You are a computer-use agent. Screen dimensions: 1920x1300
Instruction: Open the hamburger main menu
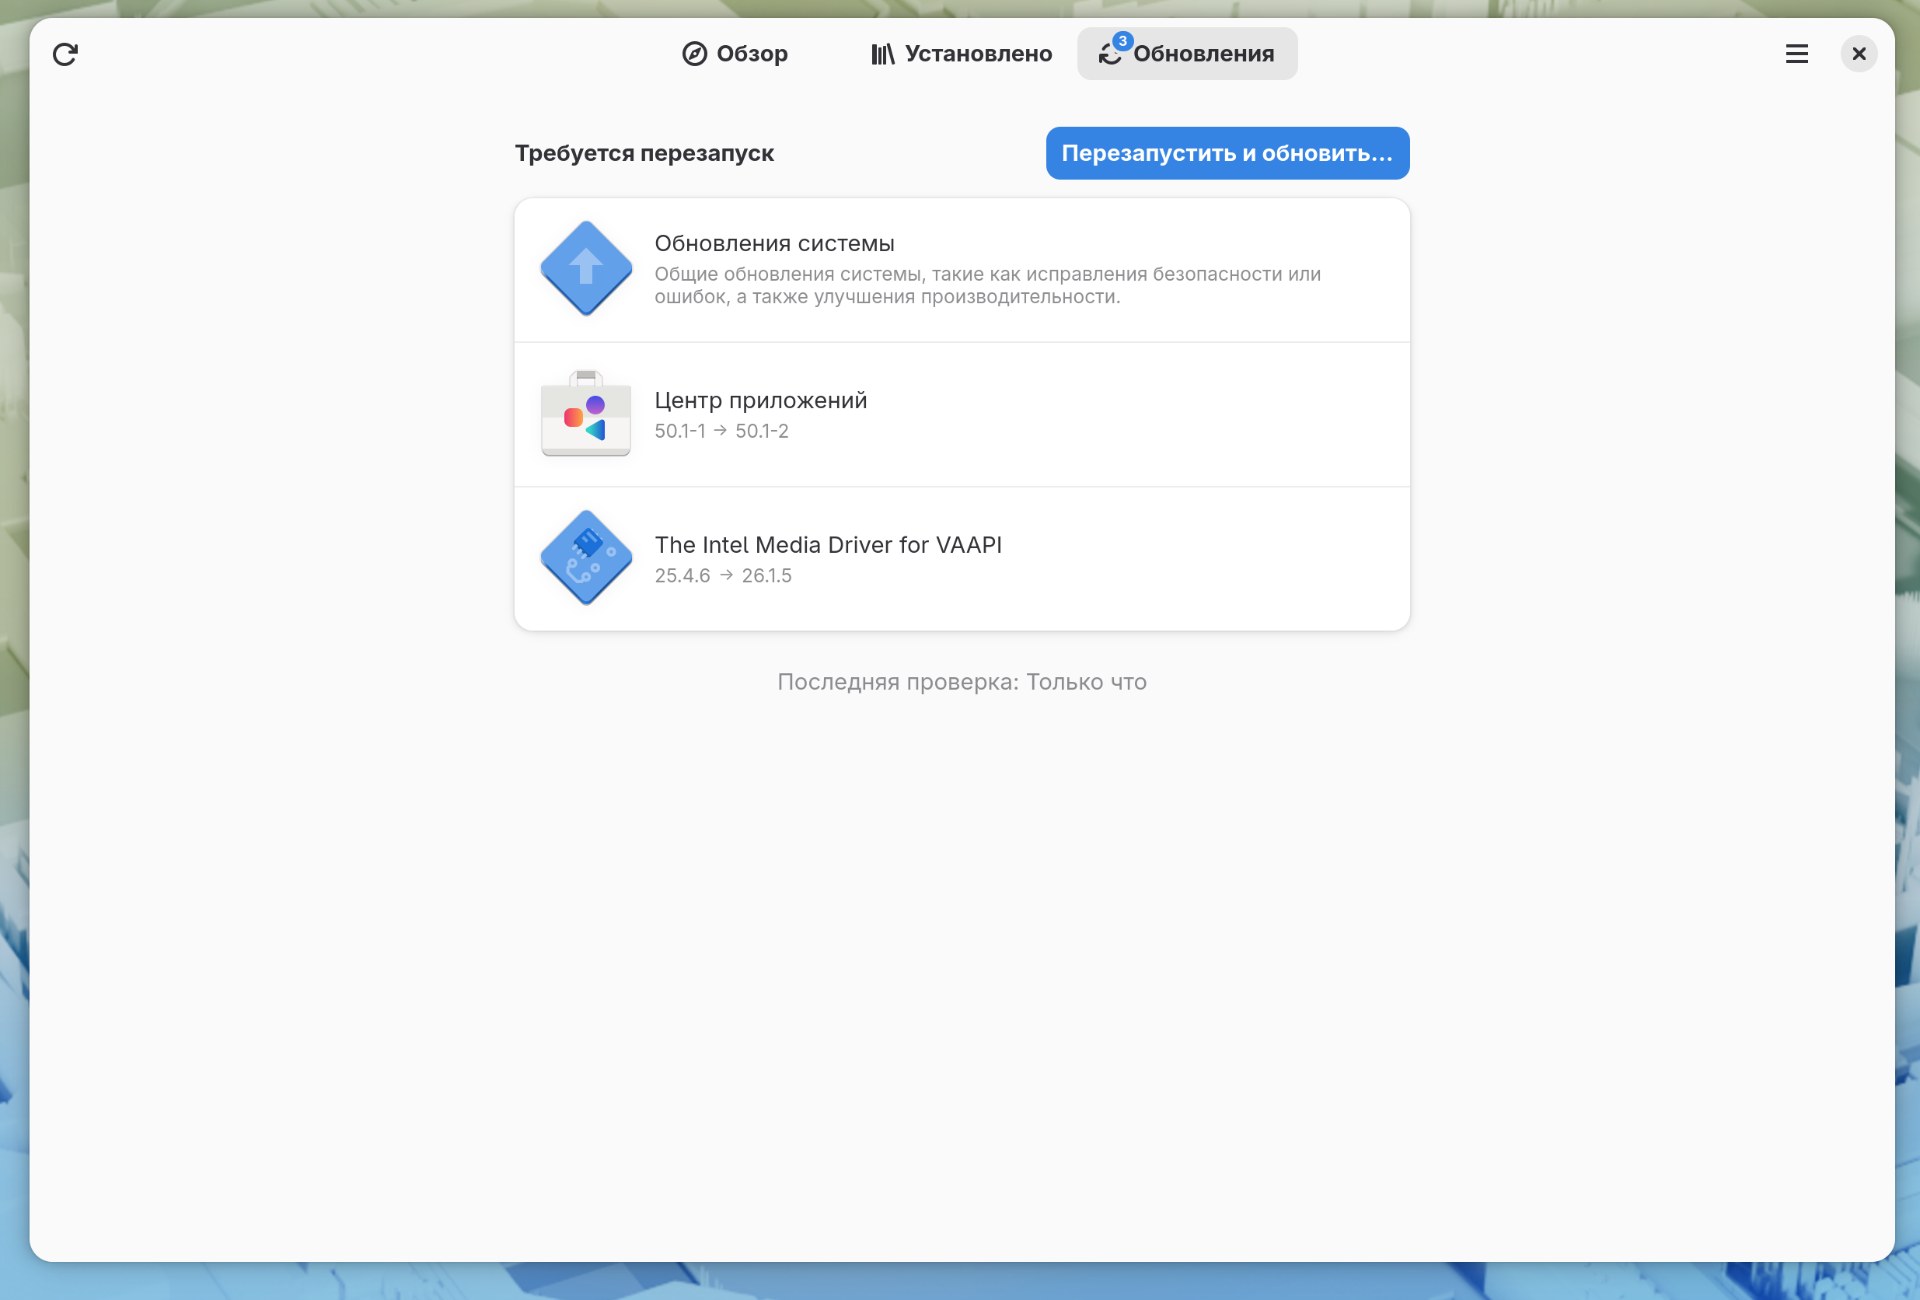click(1796, 54)
